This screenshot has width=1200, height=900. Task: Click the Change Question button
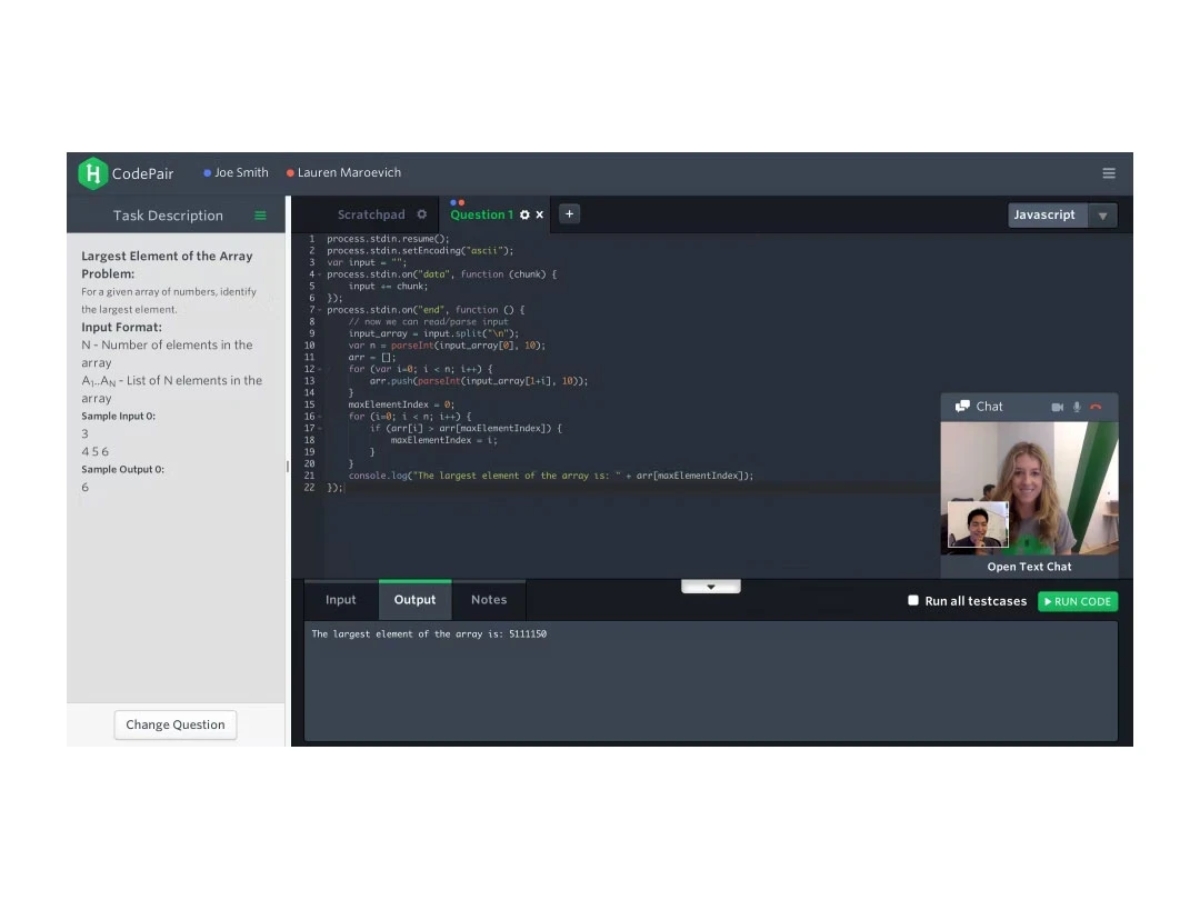[x=175, y=725]
